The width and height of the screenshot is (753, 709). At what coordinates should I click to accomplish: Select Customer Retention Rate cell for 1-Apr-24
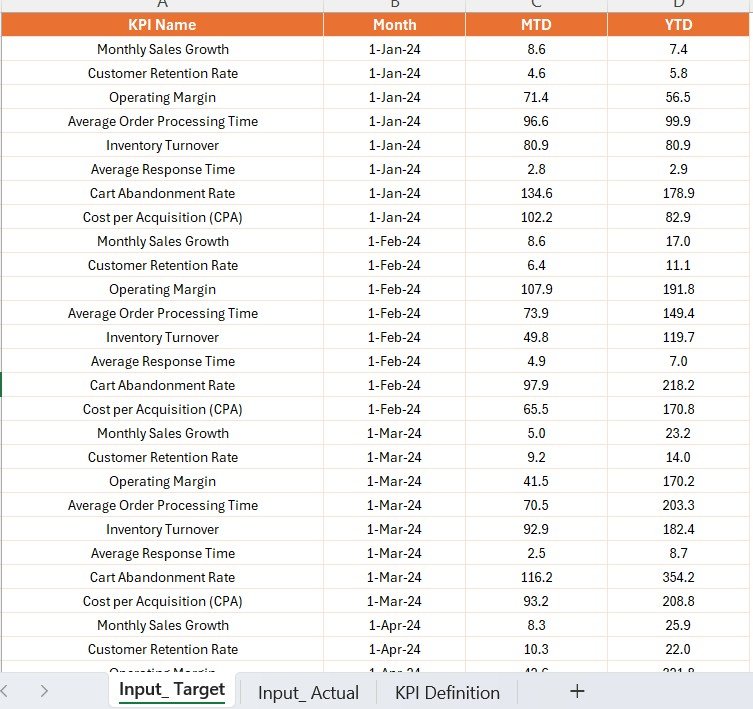click(x=162, y=649)
